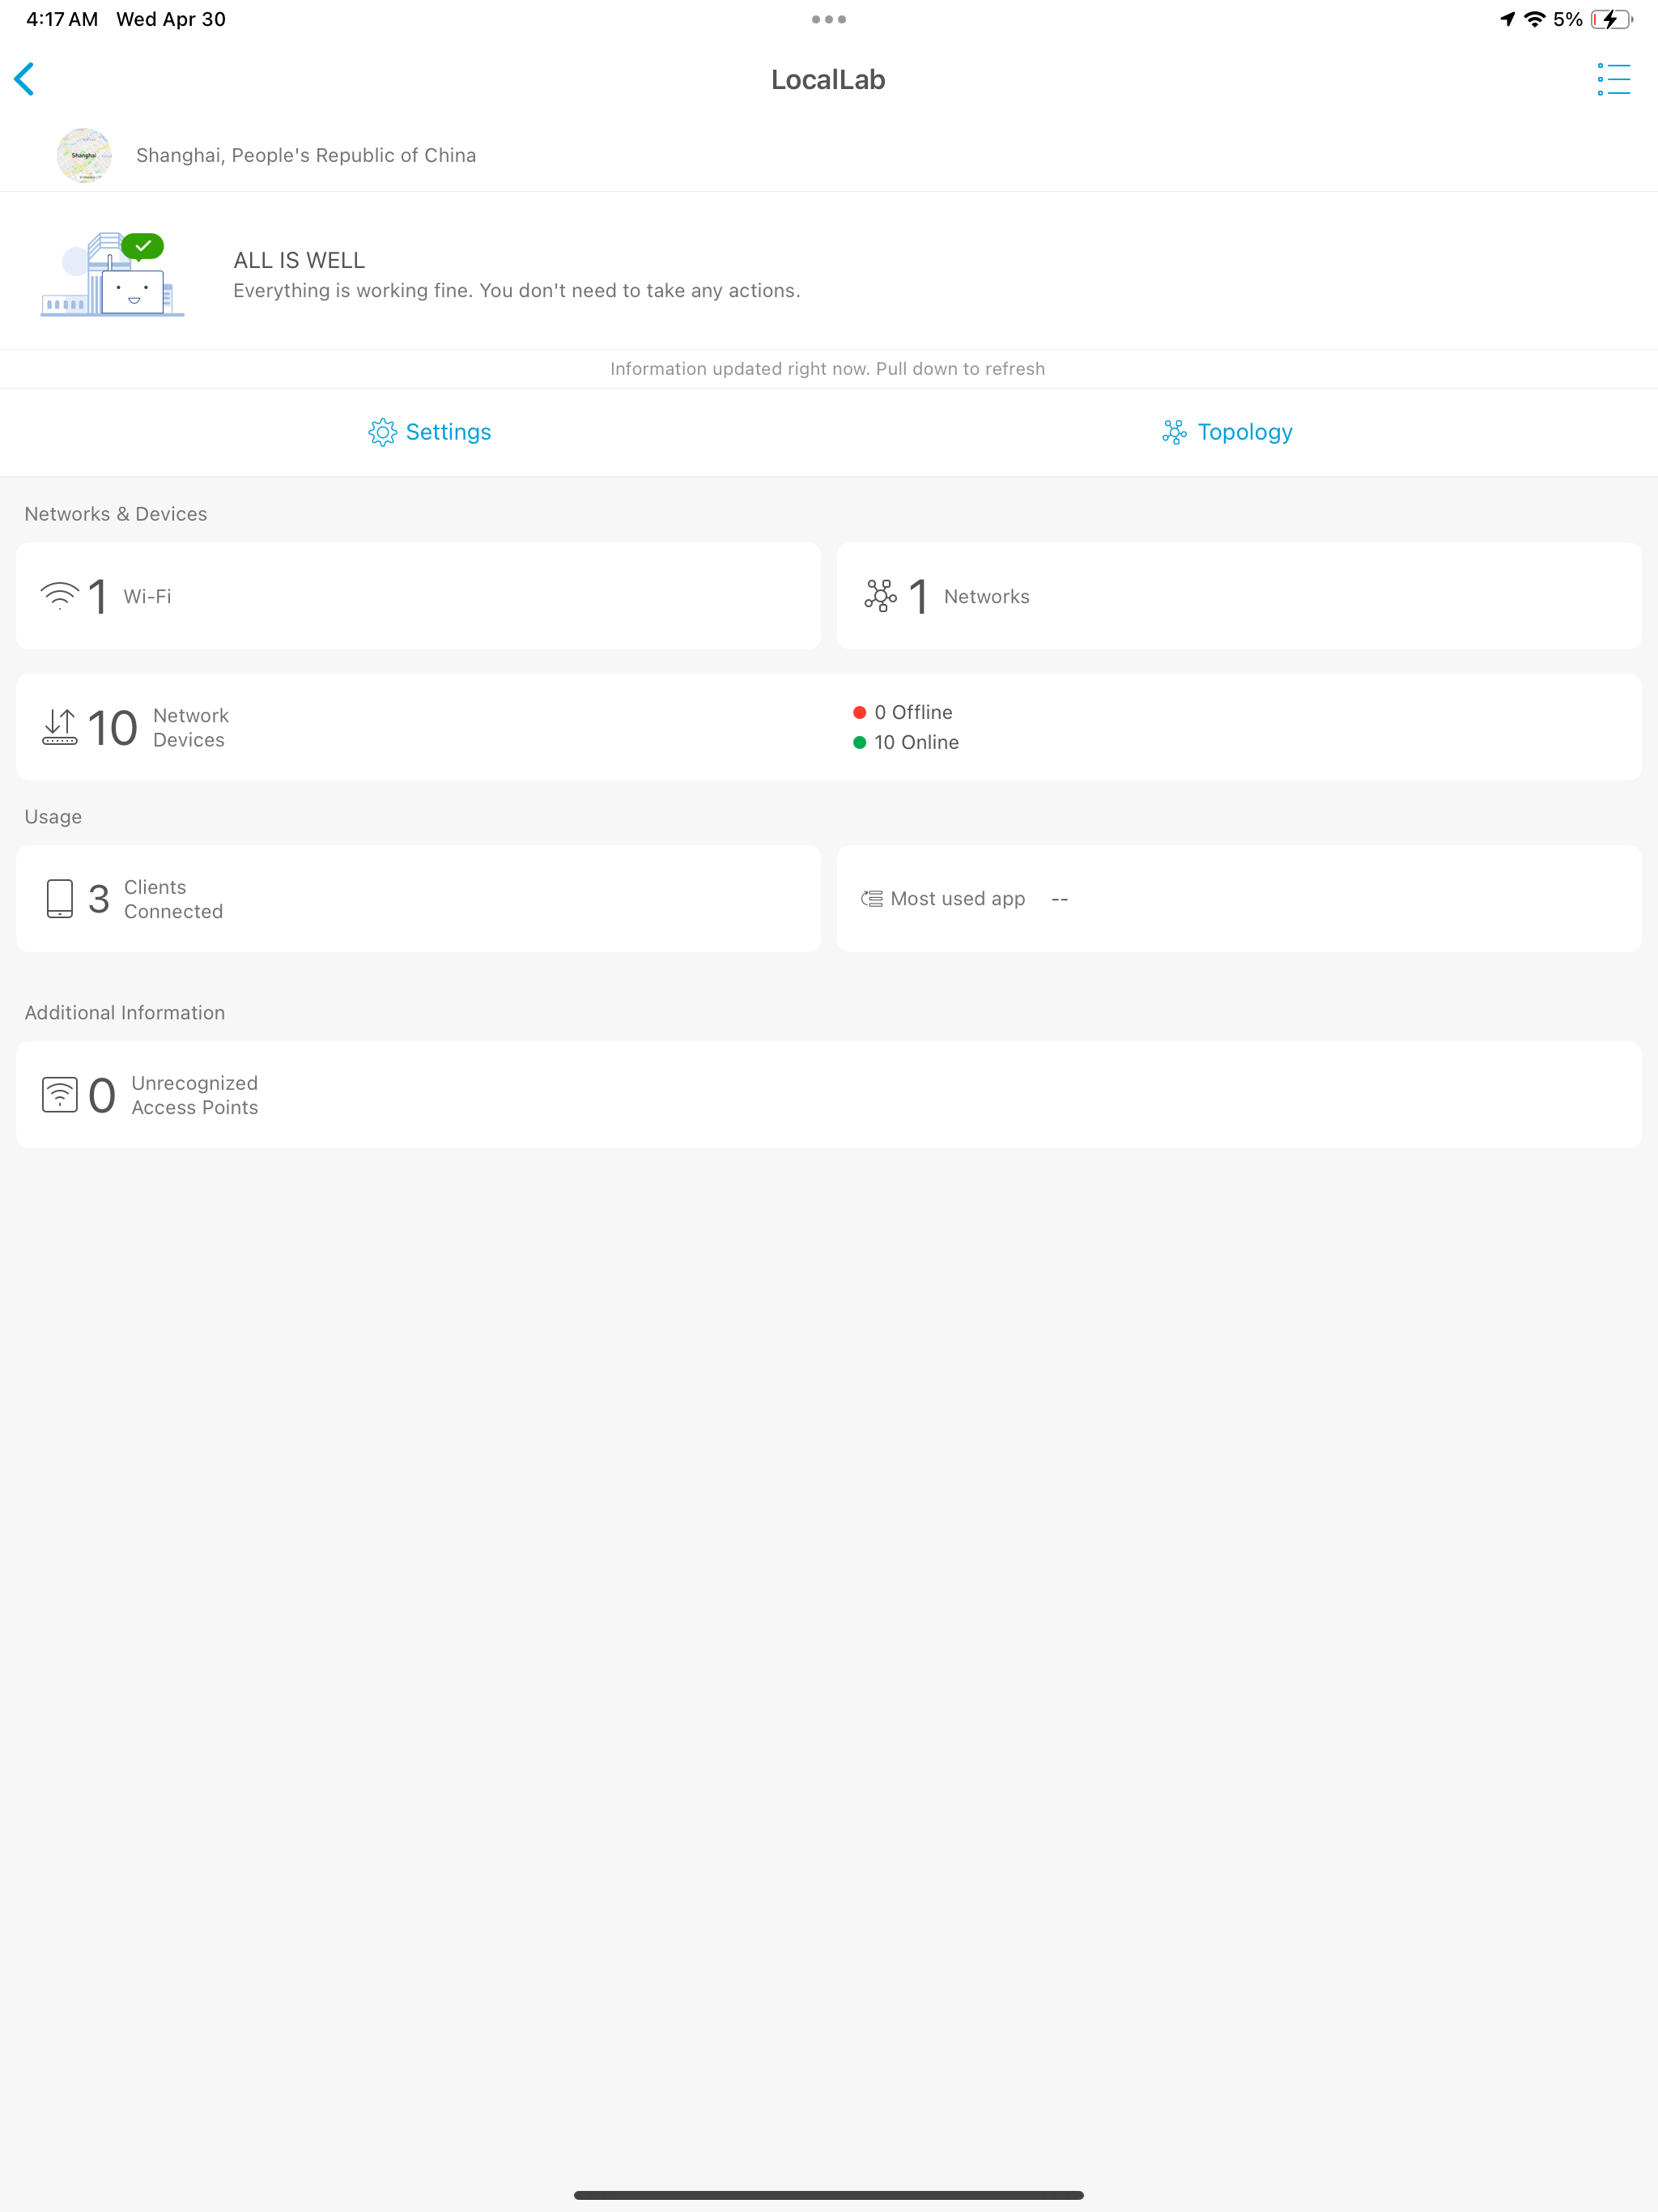Tap the Wi-Fi status bar icon
This screenshot has width=1658, height=2212.
(x=1534, y=19)
